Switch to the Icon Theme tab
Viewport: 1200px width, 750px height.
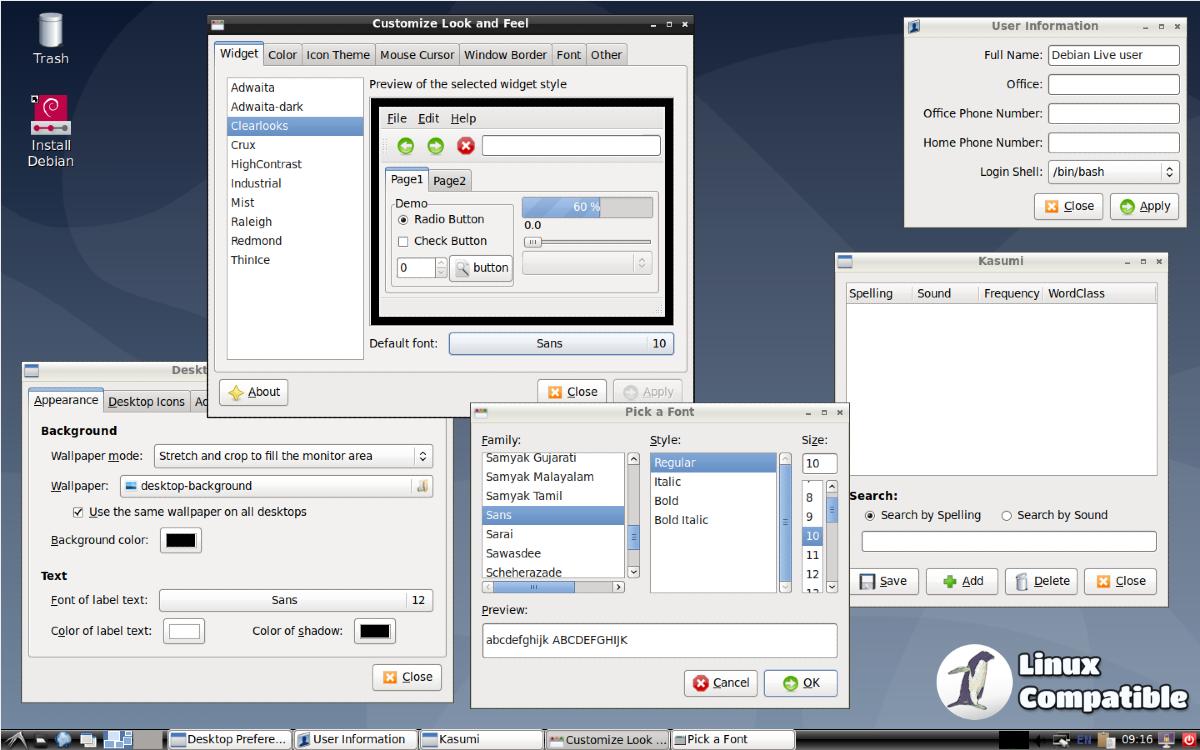(x=338, y=55)
